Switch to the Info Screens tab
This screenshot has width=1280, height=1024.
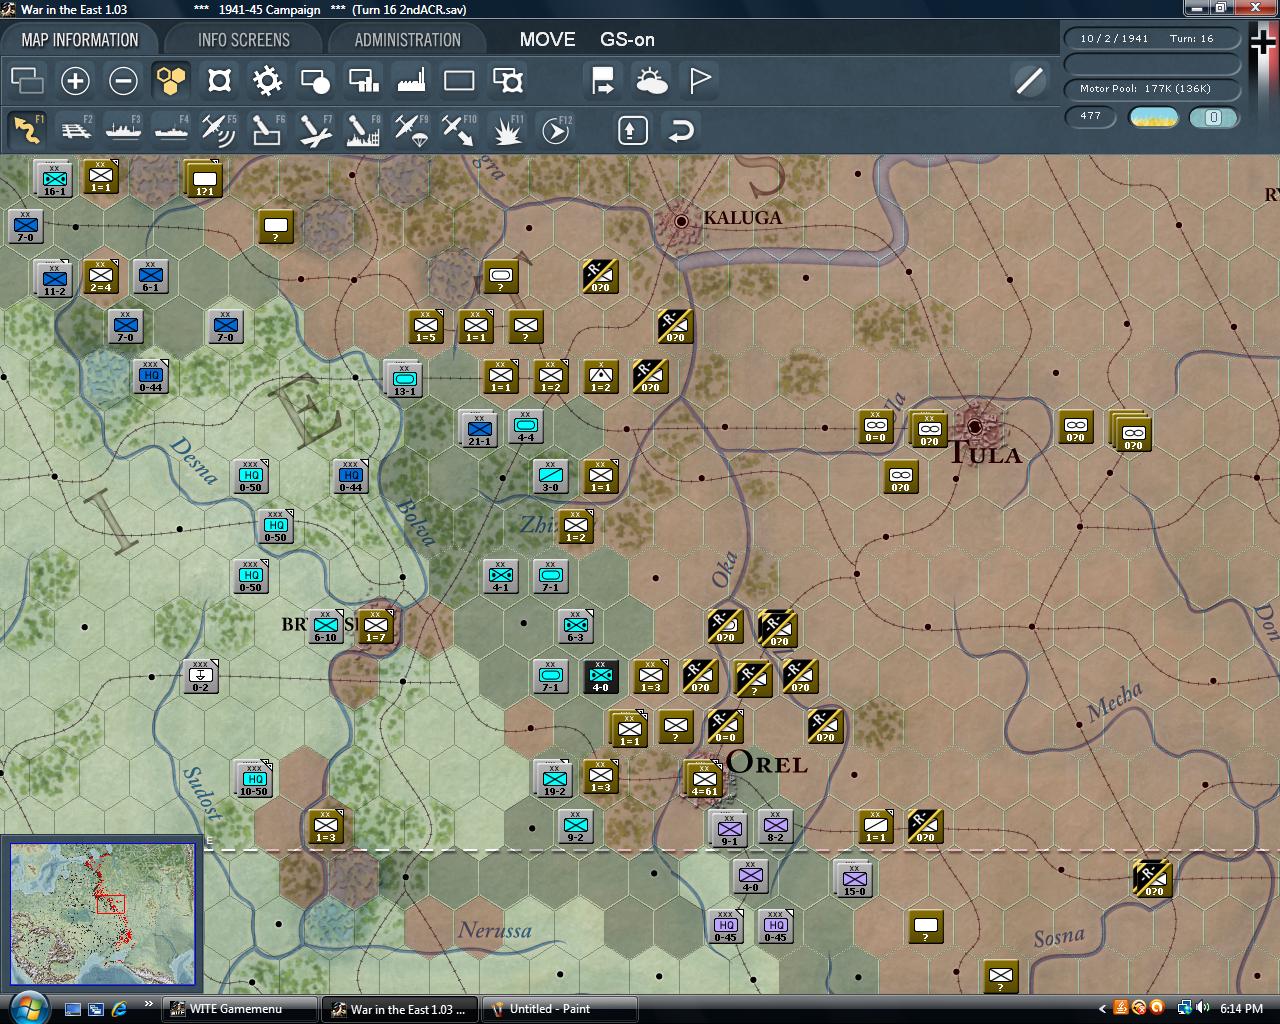click(243, 40)
